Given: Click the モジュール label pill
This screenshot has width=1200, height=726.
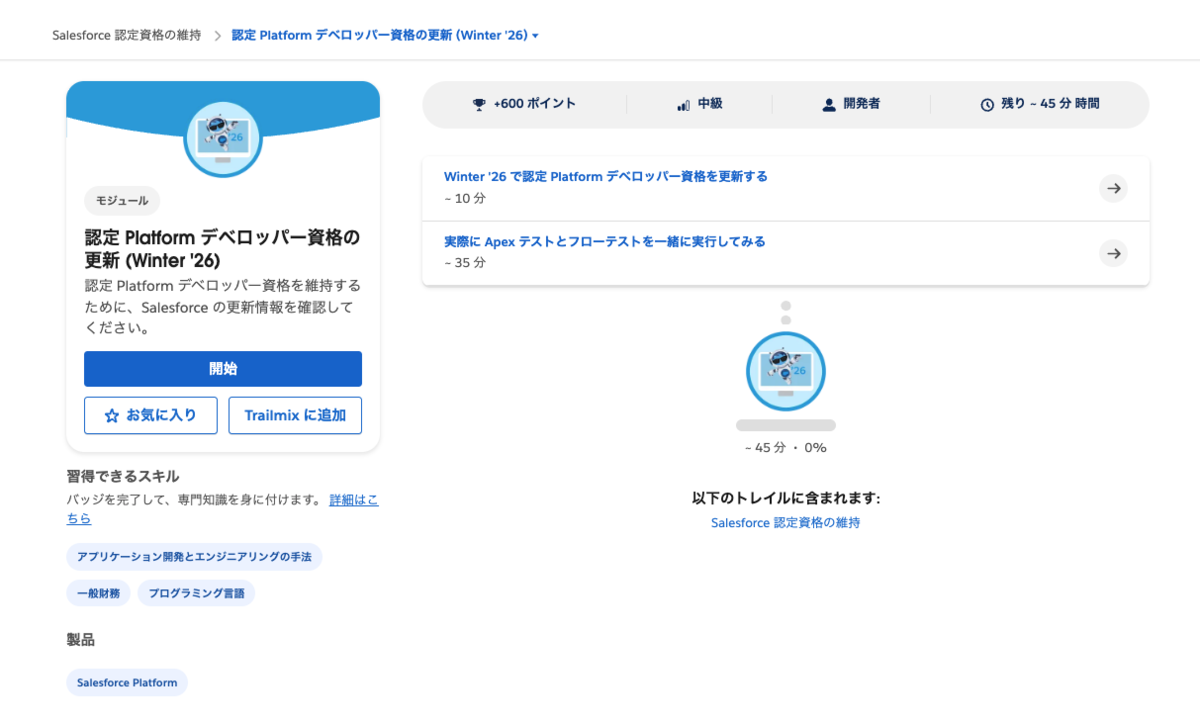Looking at the screenshot, I should point(122,201).
